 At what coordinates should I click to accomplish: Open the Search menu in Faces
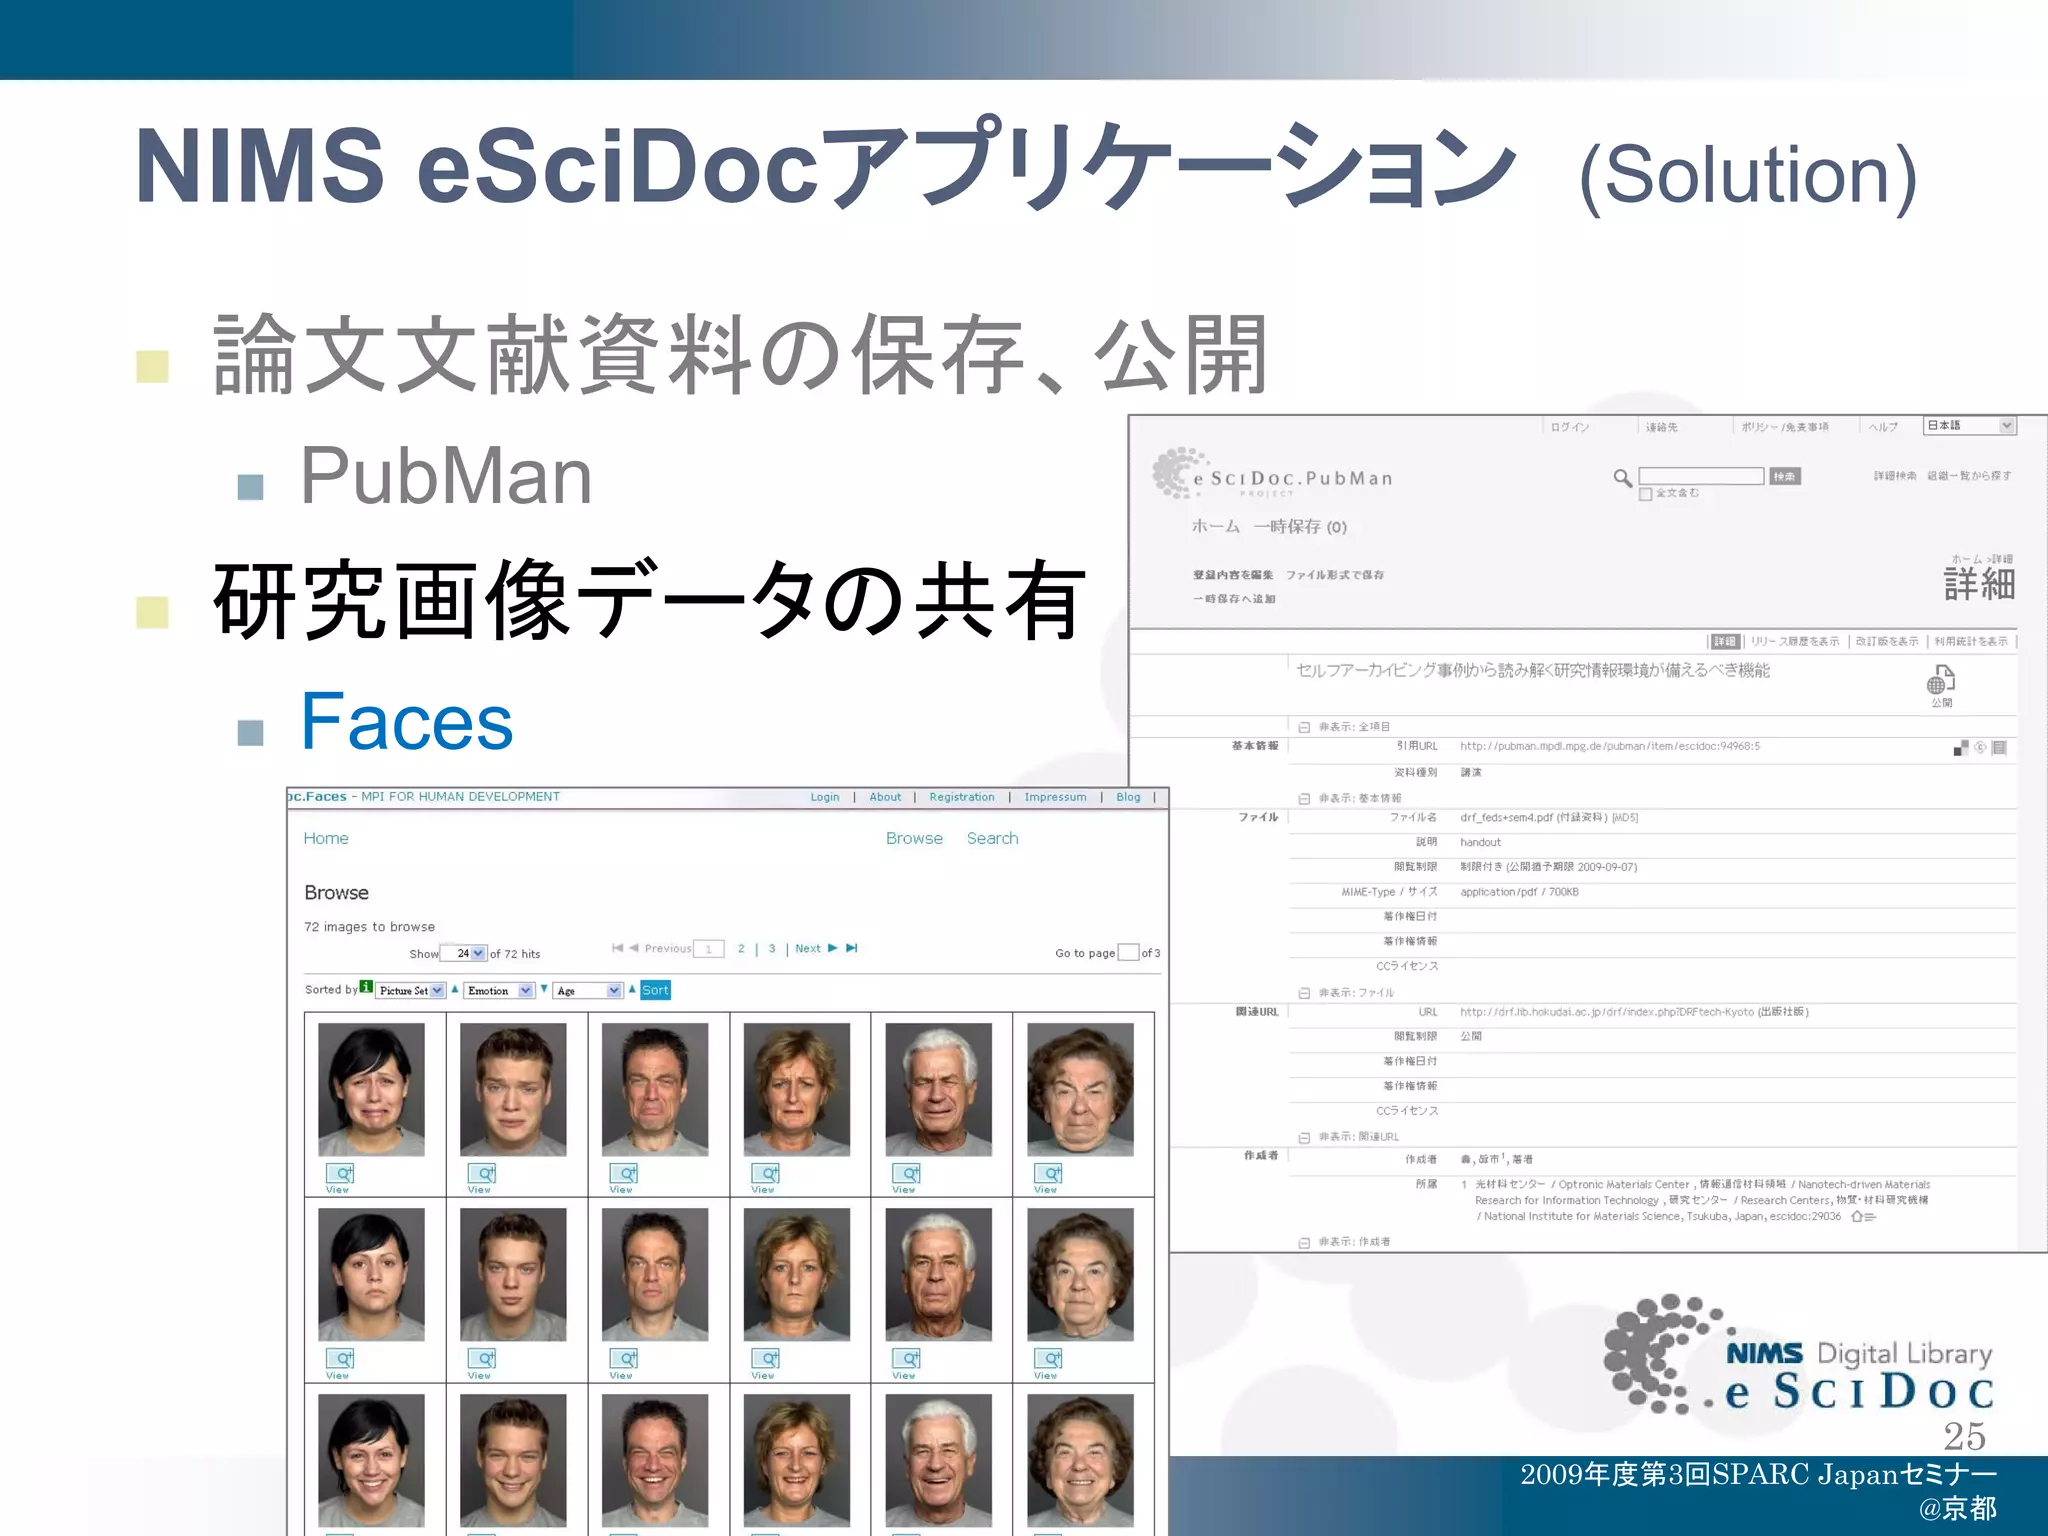(x=992, y=838)
